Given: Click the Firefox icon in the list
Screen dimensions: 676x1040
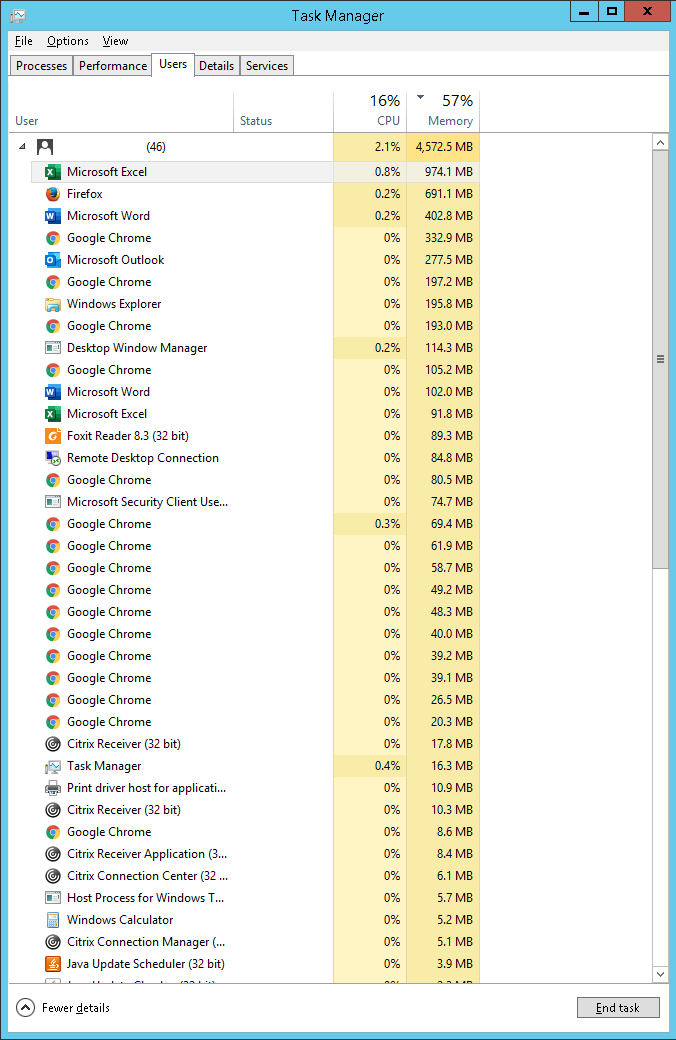Looking at the screenshot, I should click(52, 194).
